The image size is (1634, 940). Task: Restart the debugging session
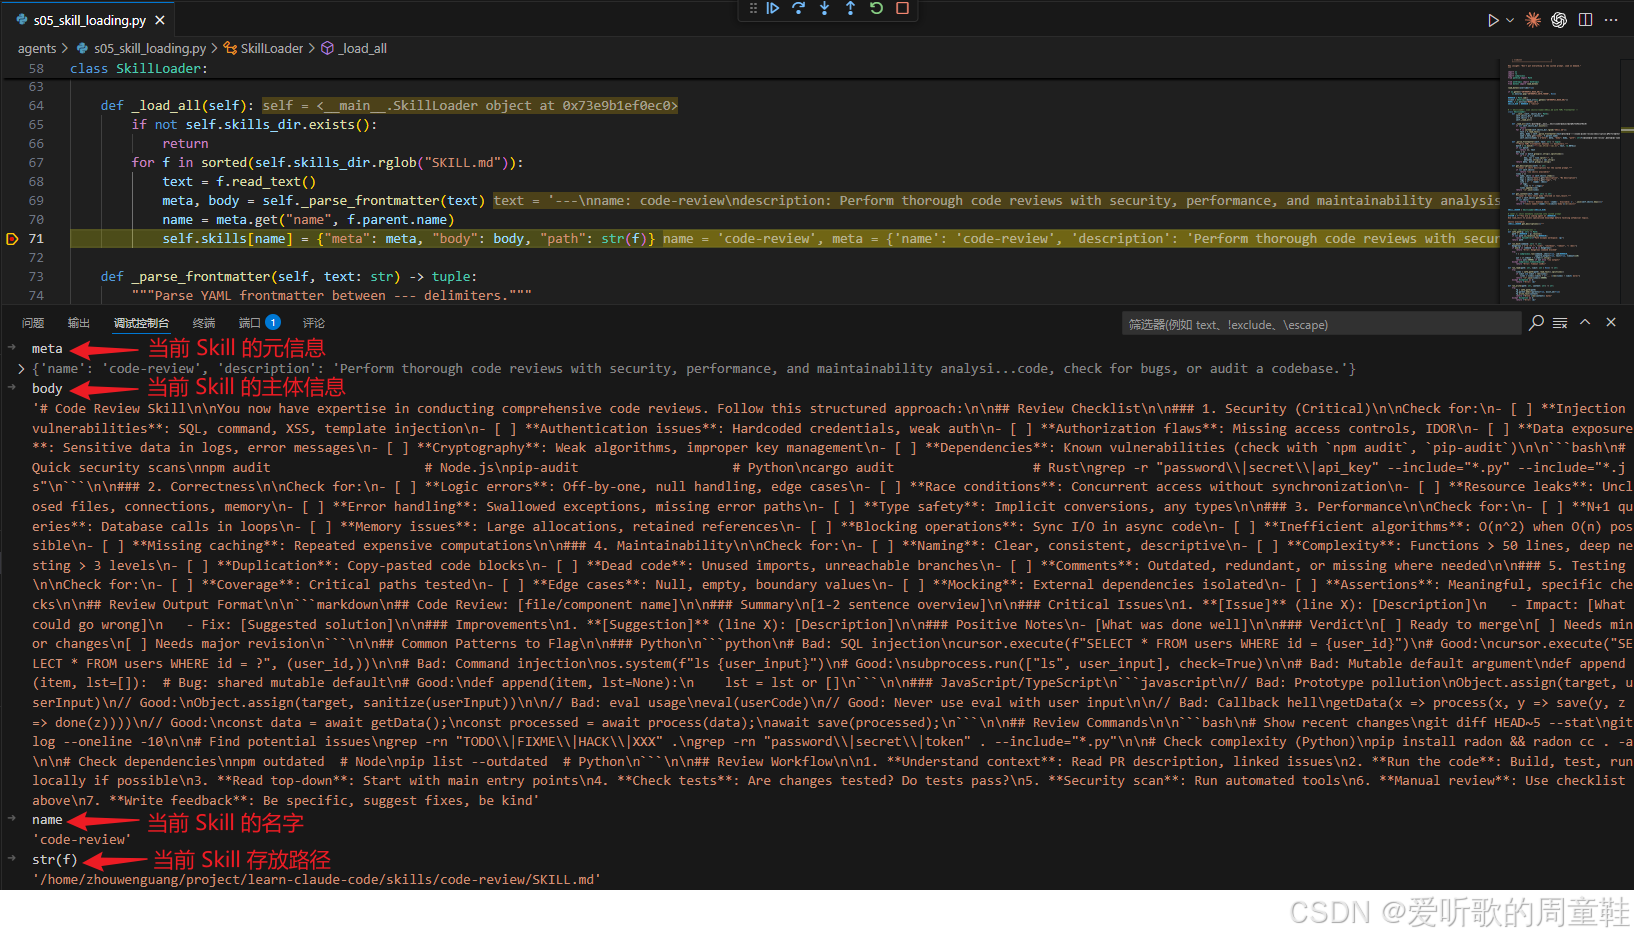click(876, 9)
